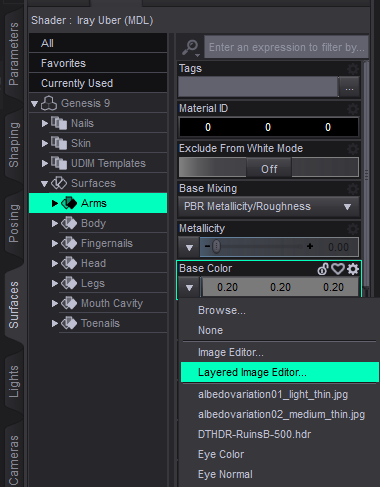Screen dimensions: 380x487
Task: Click the Nails material group icon
Action: (59, 123)
